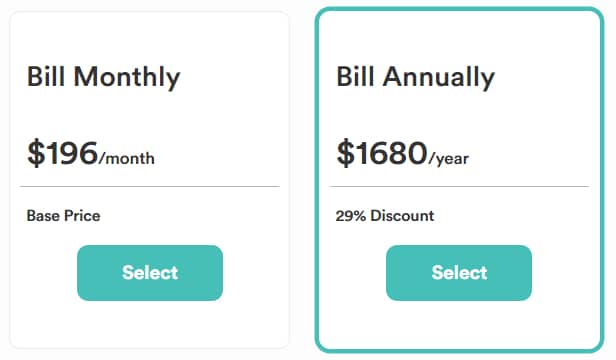
Task: Click the Base Price label
Action: (x=63, y=215)
